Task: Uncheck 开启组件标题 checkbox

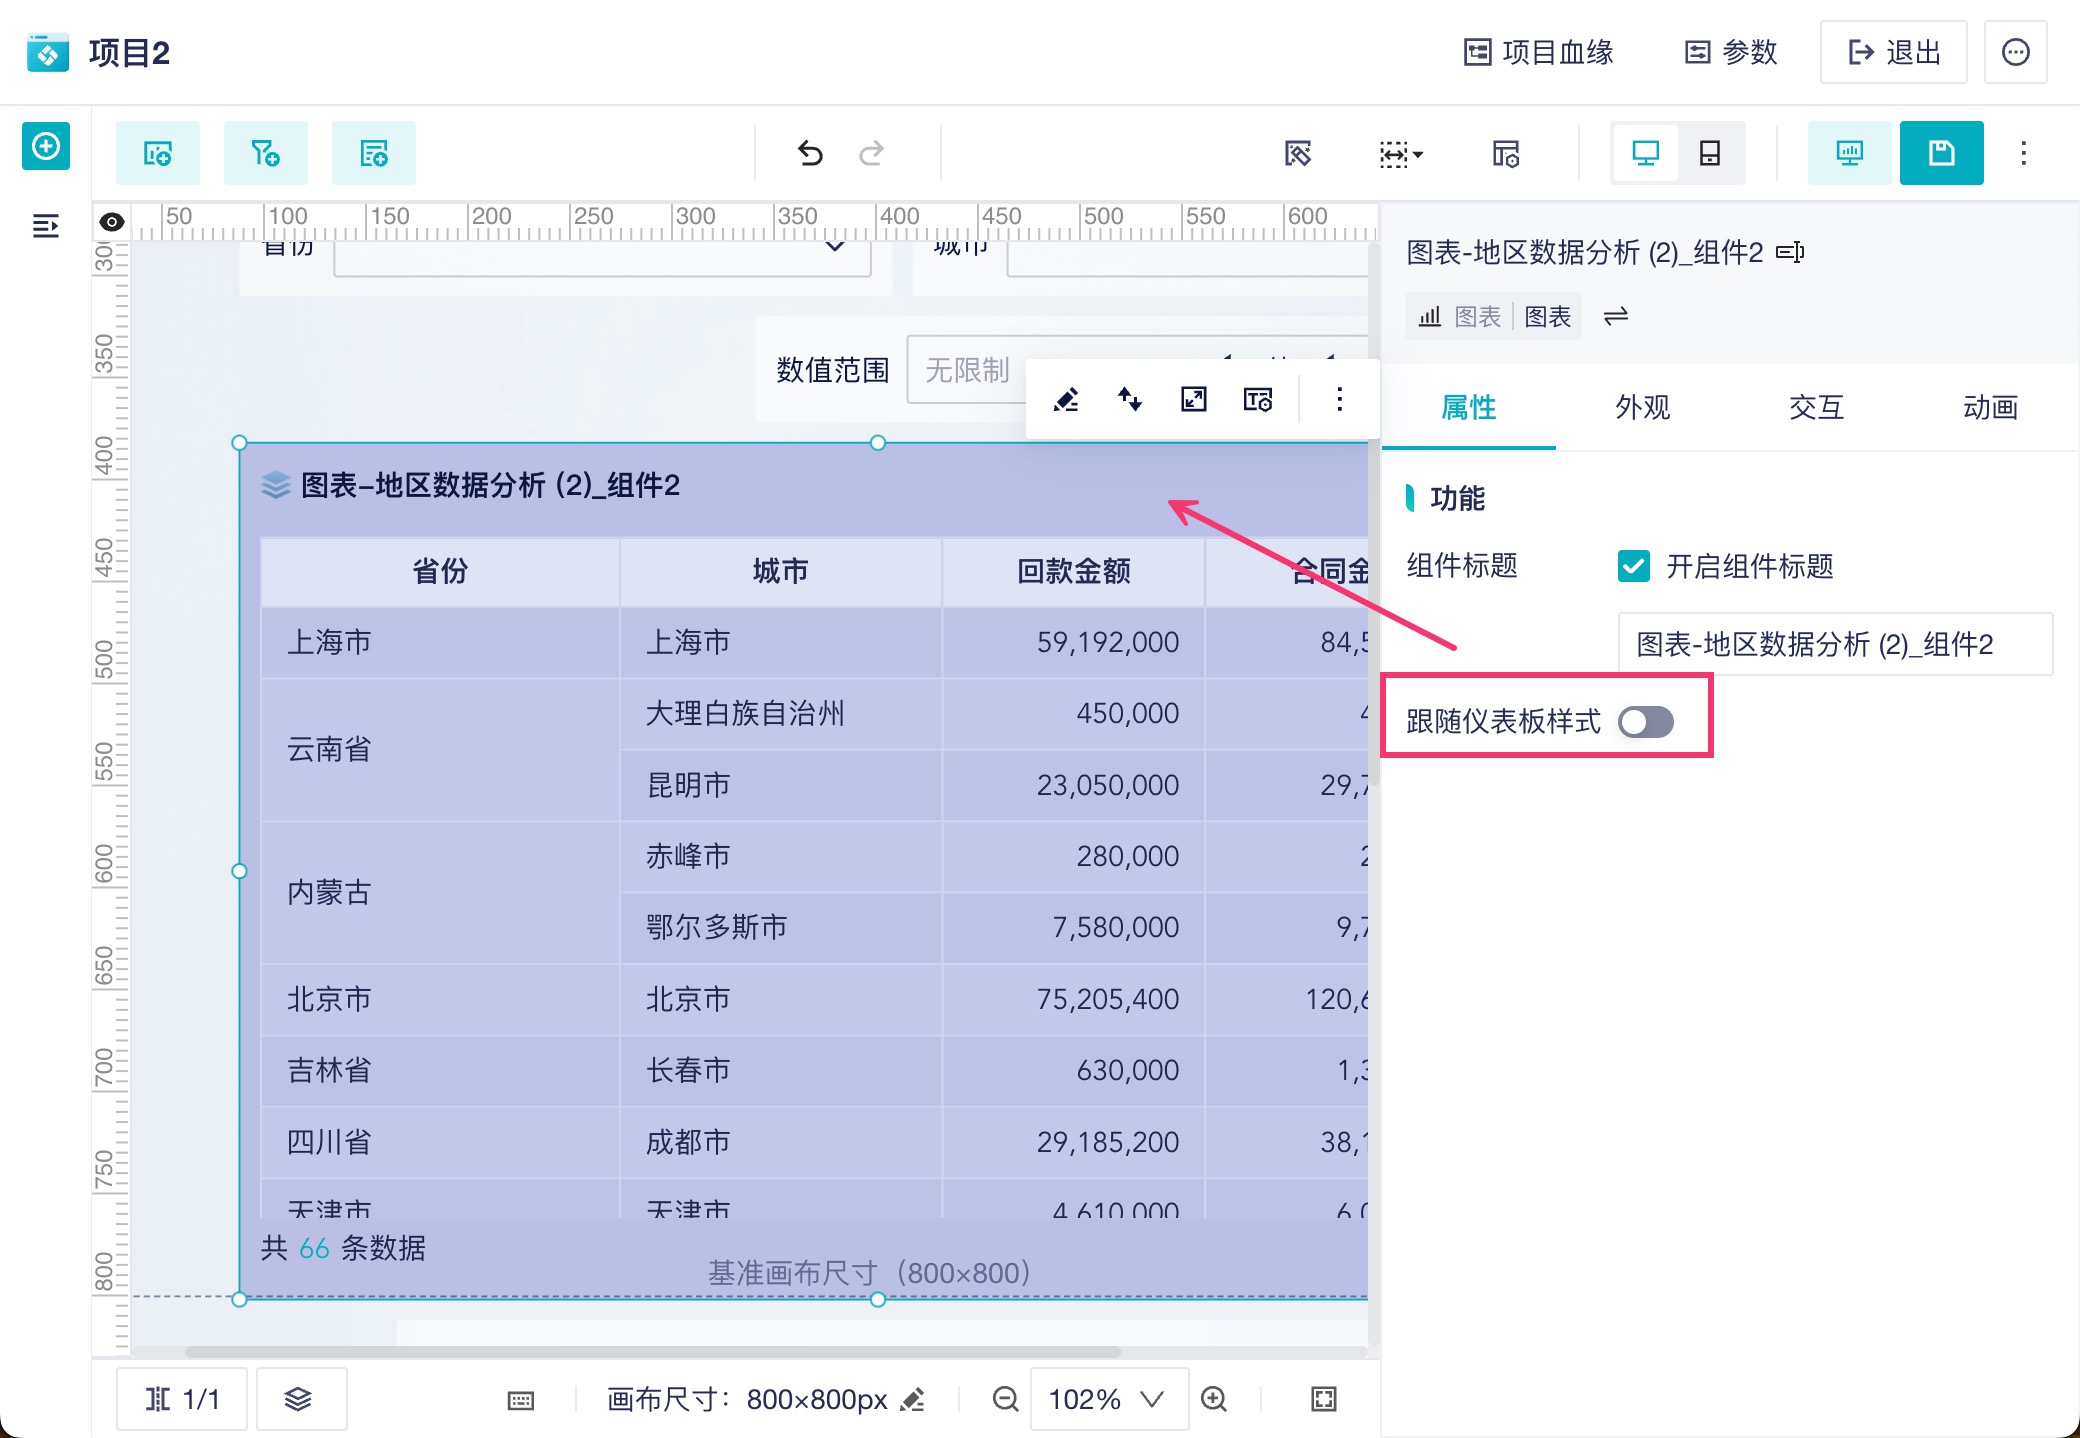Action: tap(1634, 566)
